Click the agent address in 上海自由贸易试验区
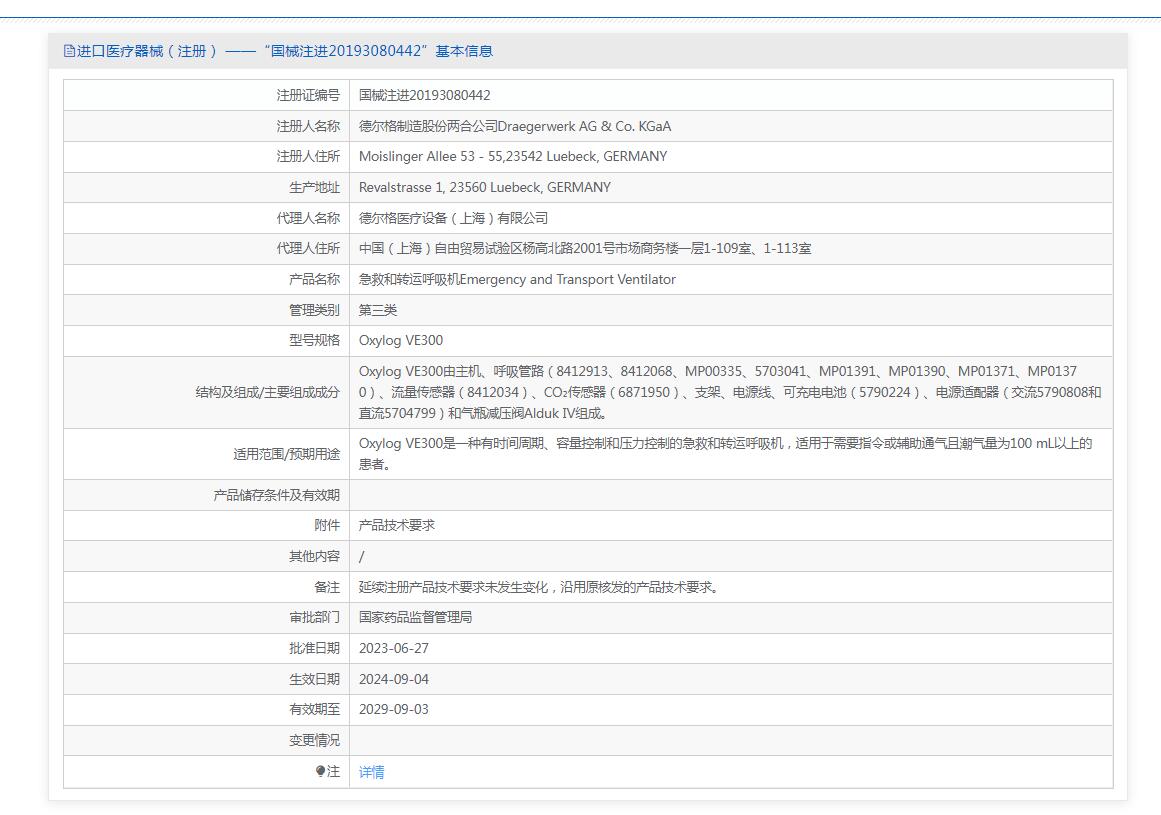Image resolution: width=1161 pixels, height=815 pixels. 585,248
